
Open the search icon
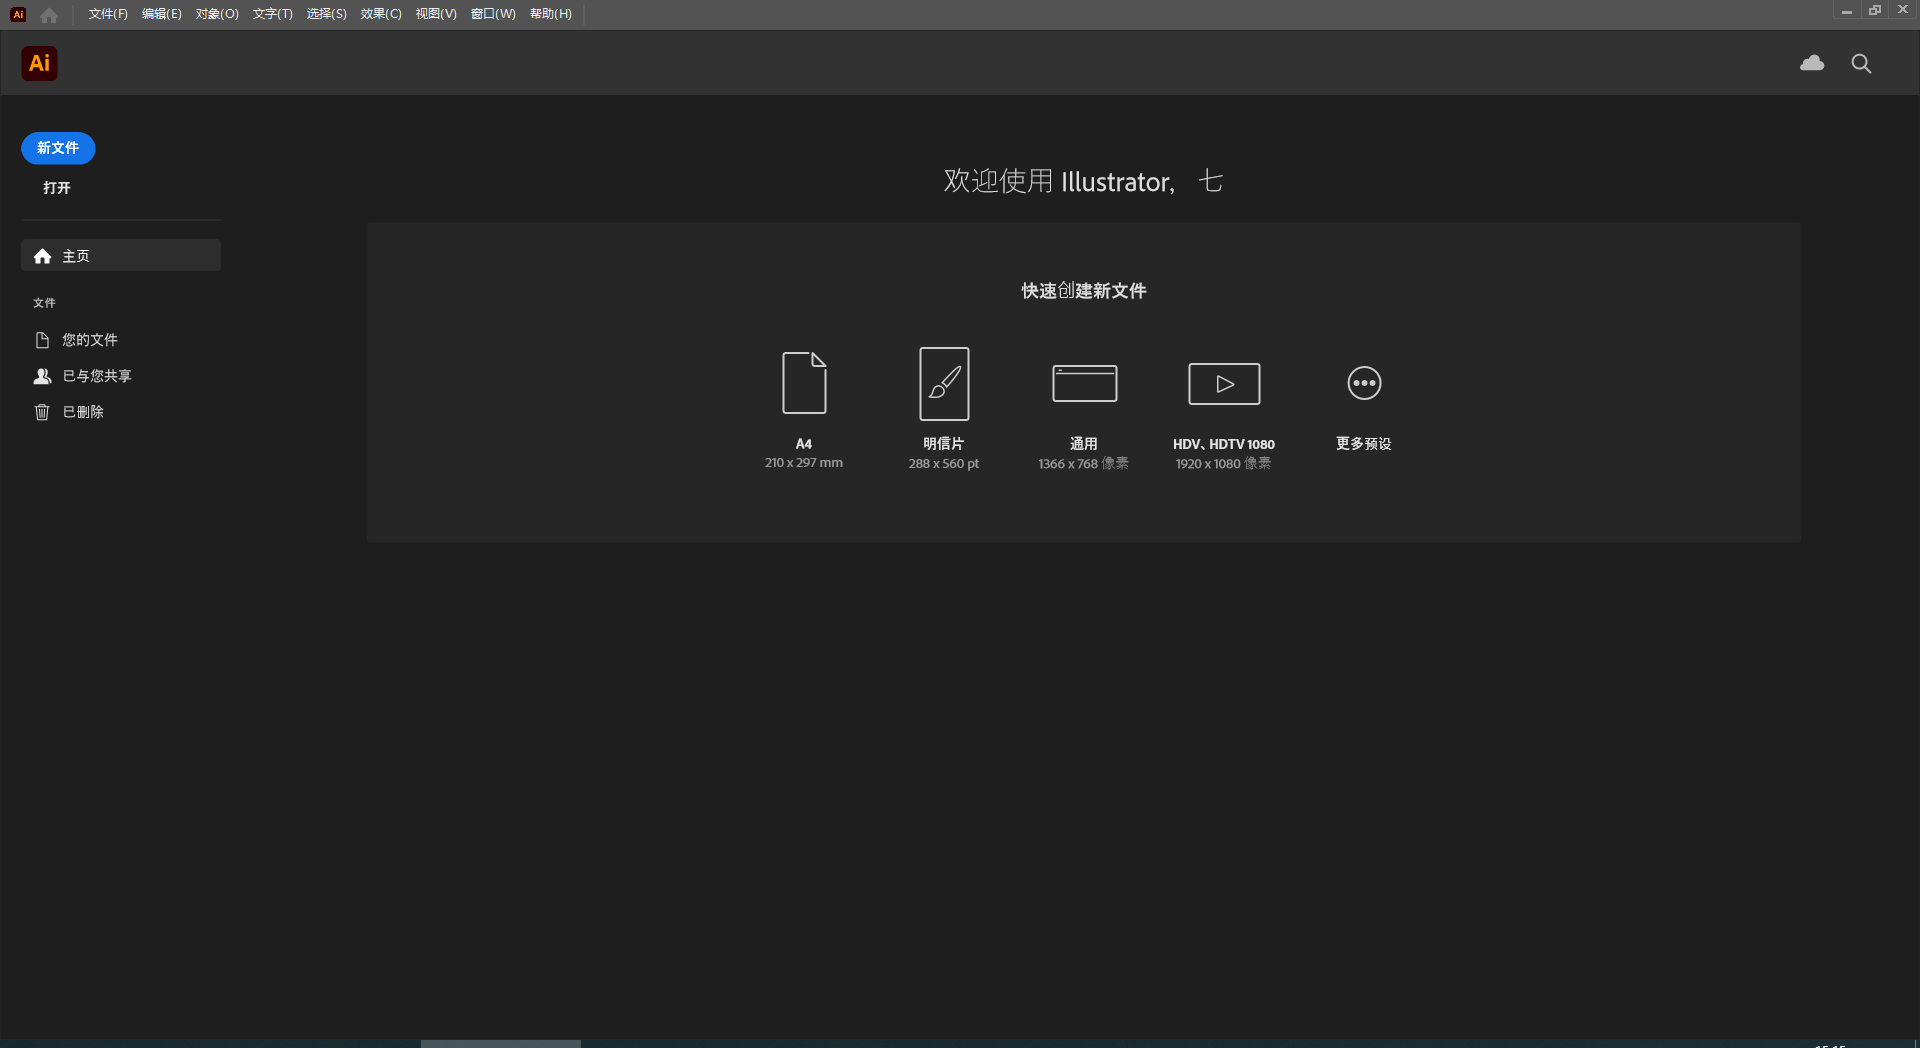coord(1861,63)
